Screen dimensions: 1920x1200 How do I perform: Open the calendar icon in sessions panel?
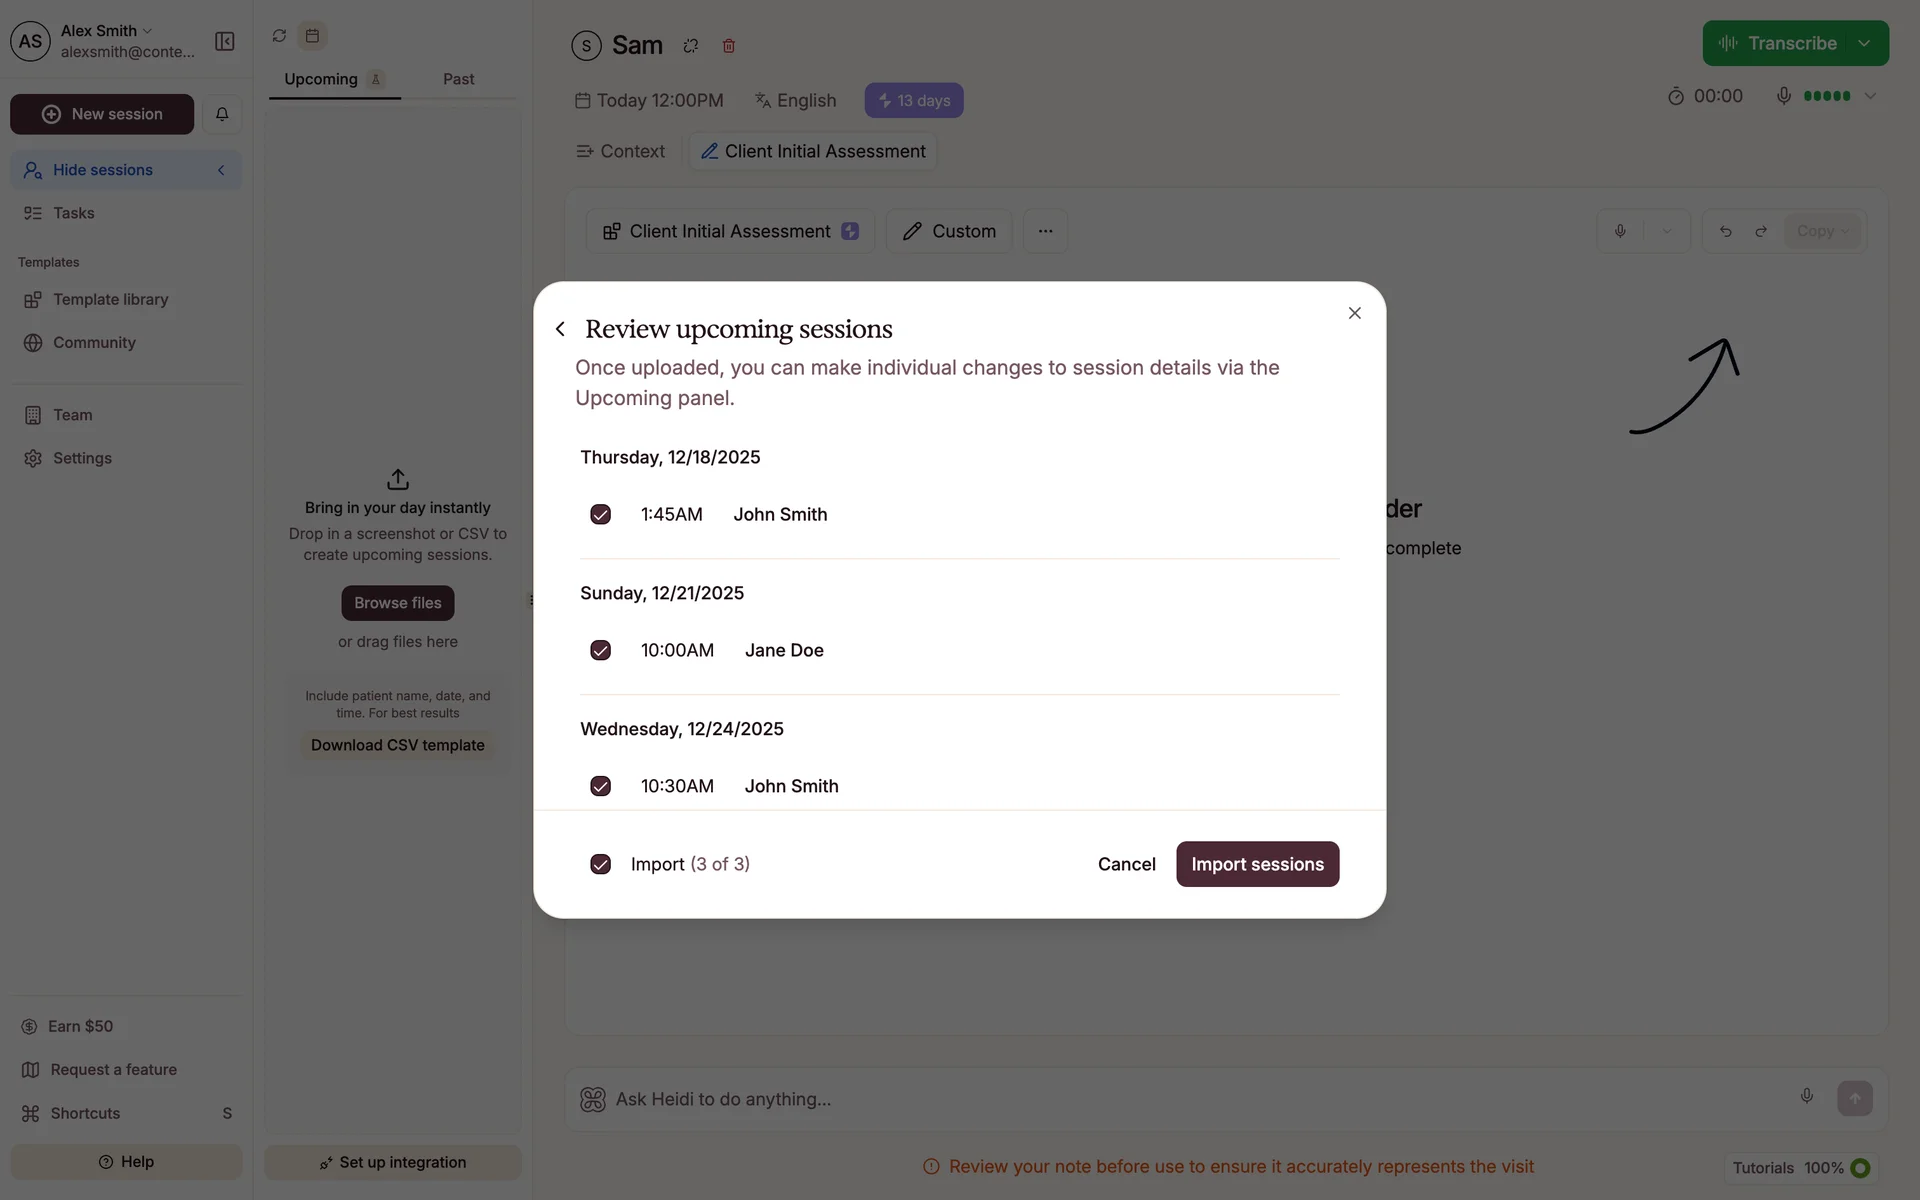pos(312,36)
